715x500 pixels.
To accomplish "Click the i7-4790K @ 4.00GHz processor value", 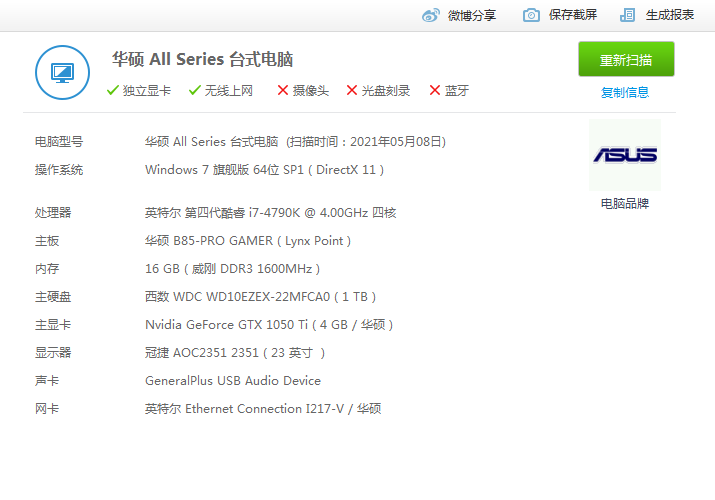I will click(271, 212).
